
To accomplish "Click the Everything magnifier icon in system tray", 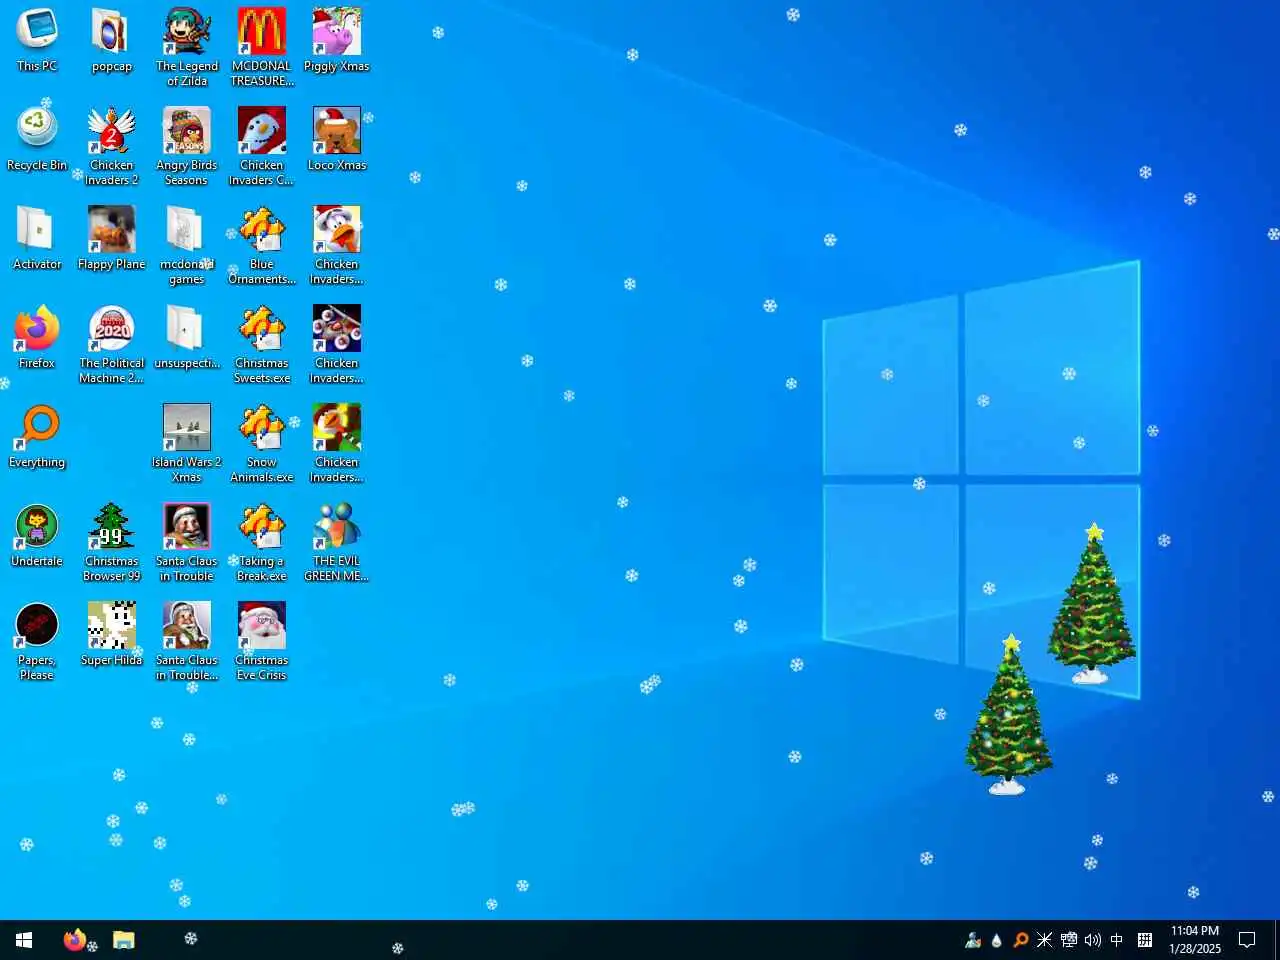I will click(1021, 940).
